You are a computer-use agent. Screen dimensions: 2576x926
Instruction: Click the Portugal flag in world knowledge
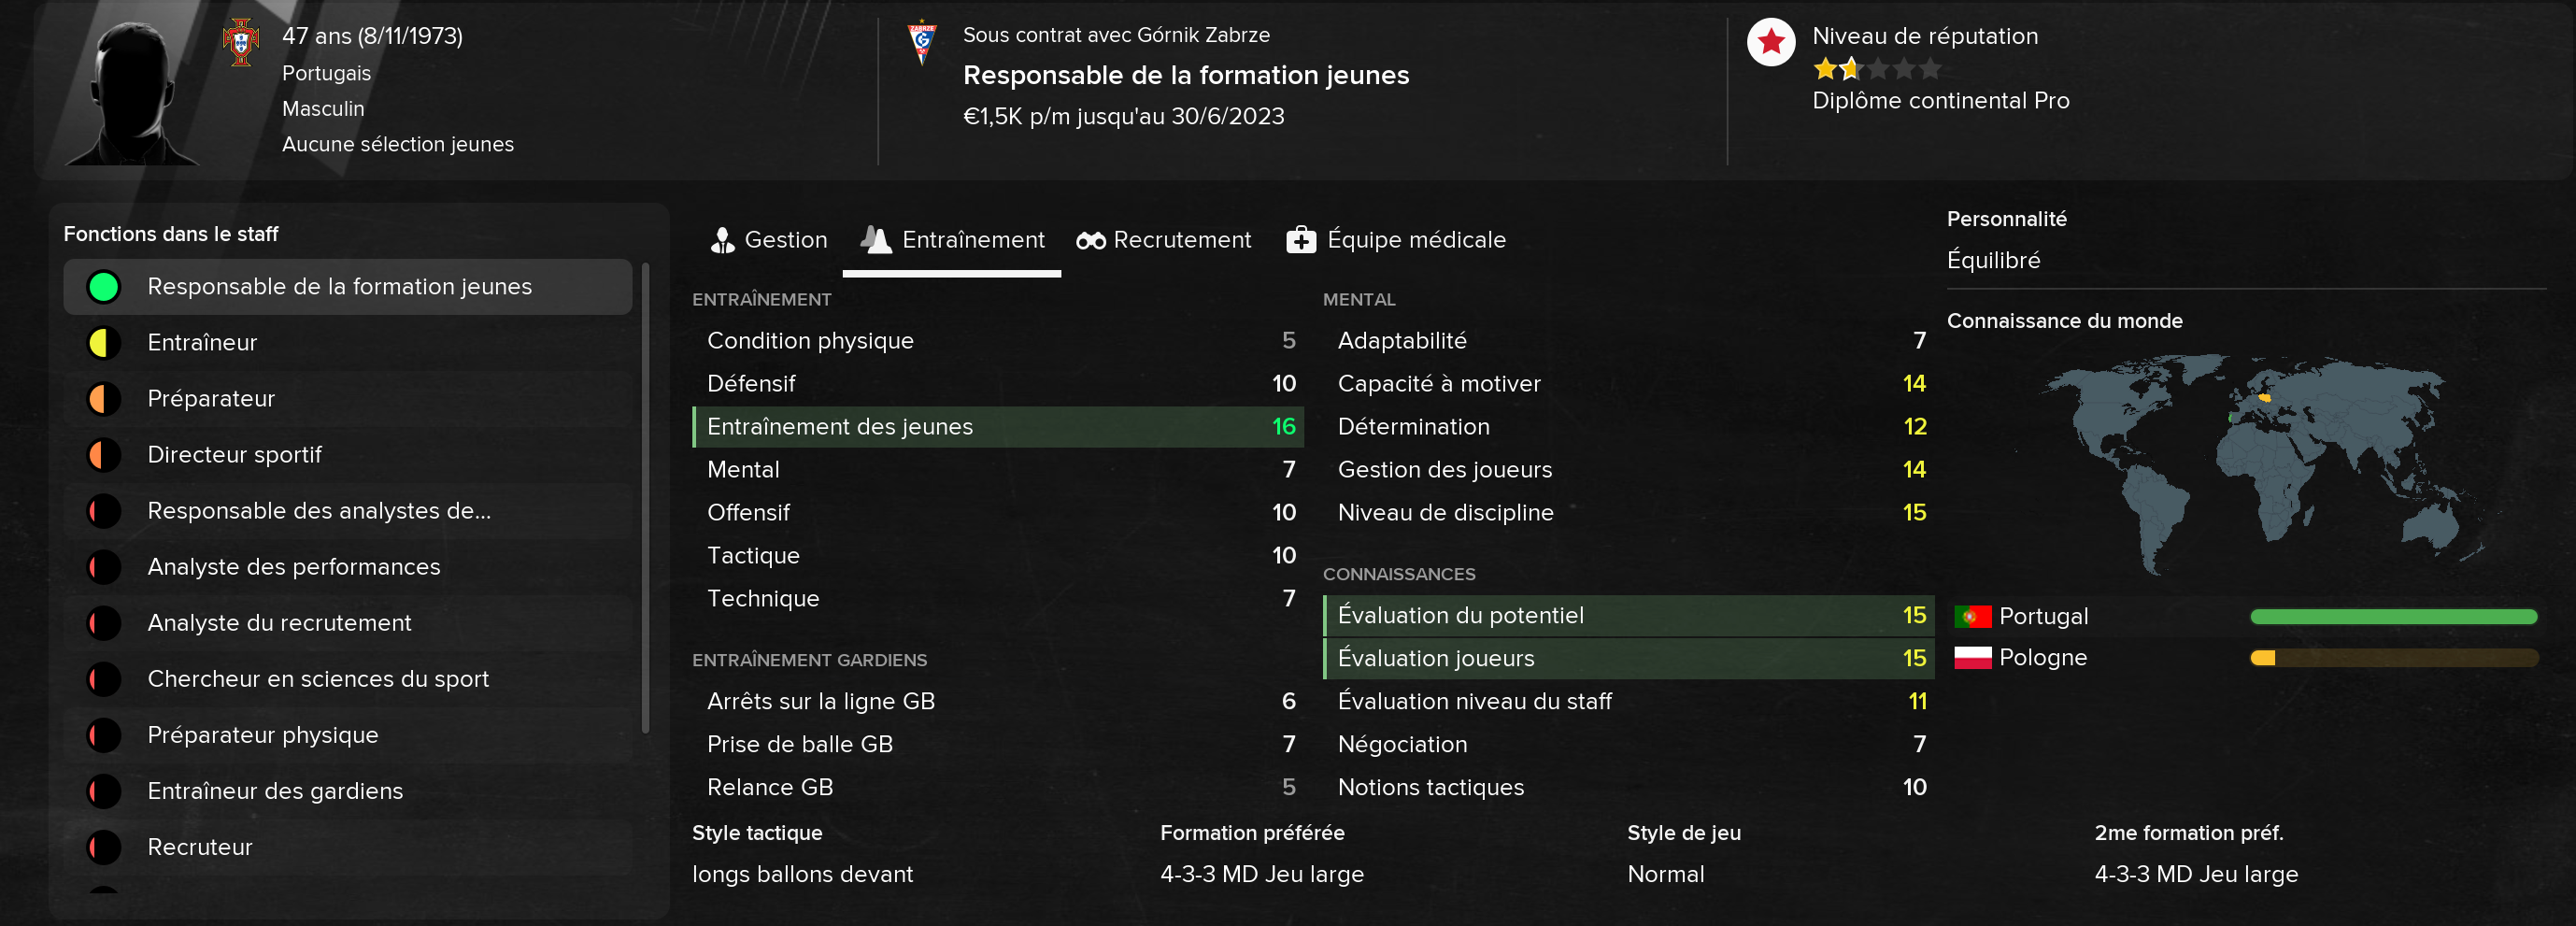click(x=1972, y=616)
